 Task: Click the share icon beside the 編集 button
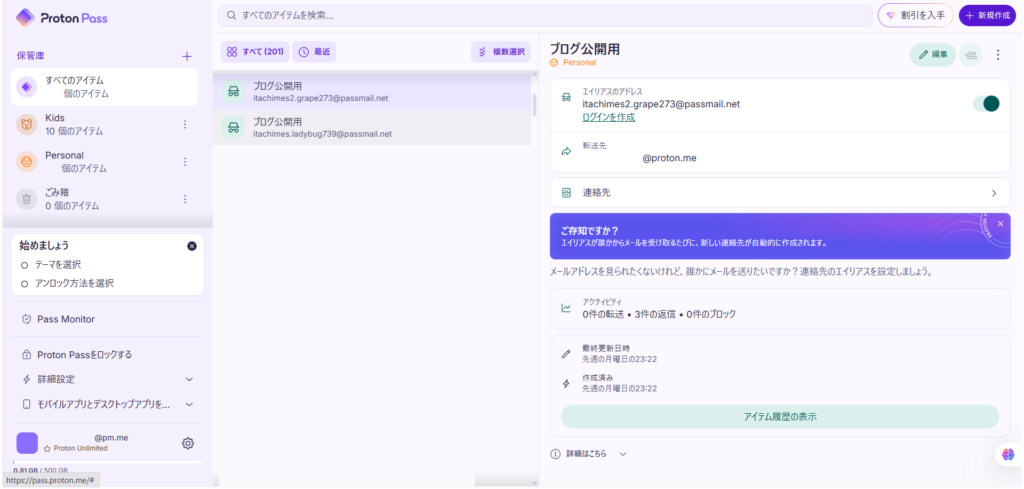(x=970, y=55)
